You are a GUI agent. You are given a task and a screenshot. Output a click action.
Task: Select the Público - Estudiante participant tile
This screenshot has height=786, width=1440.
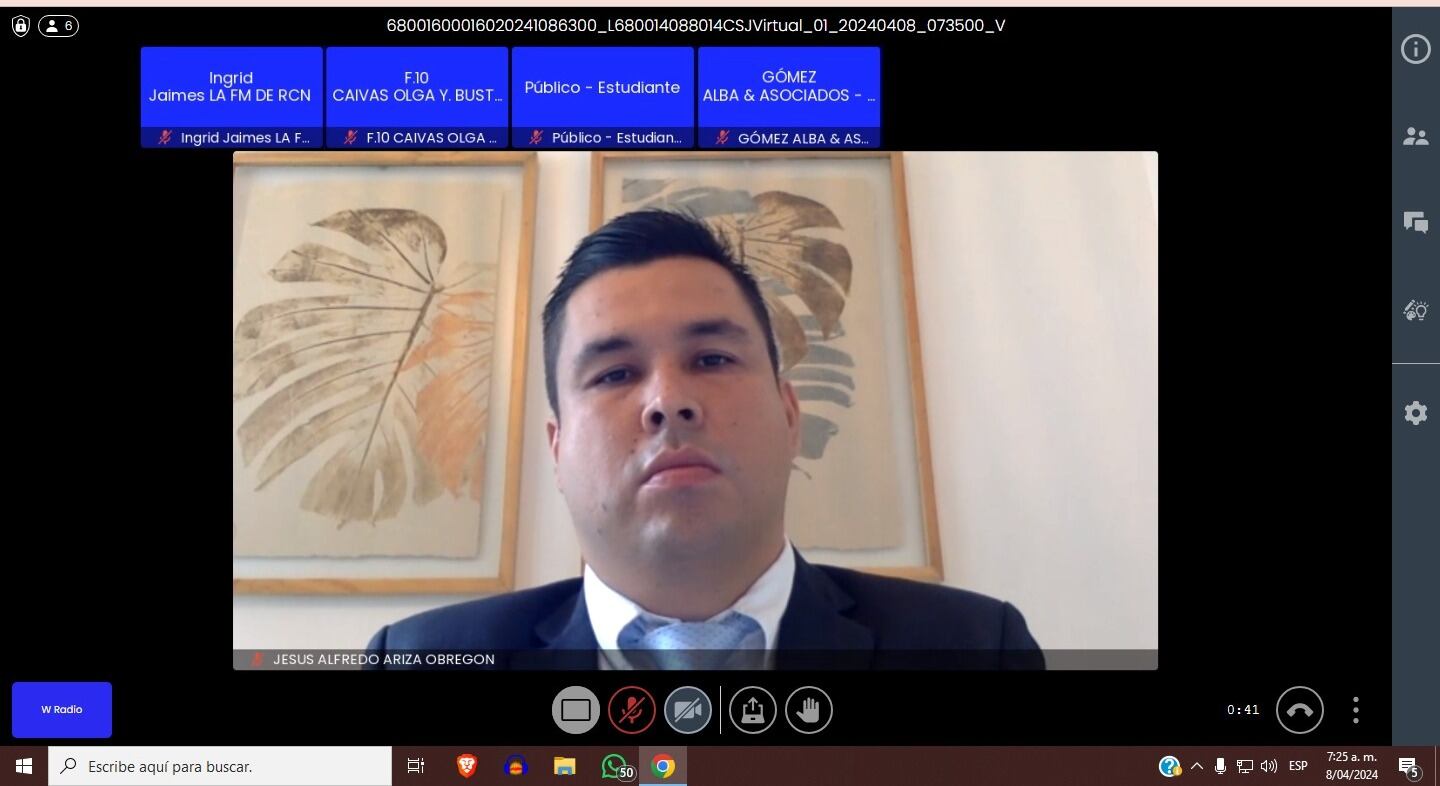(602, 96)
